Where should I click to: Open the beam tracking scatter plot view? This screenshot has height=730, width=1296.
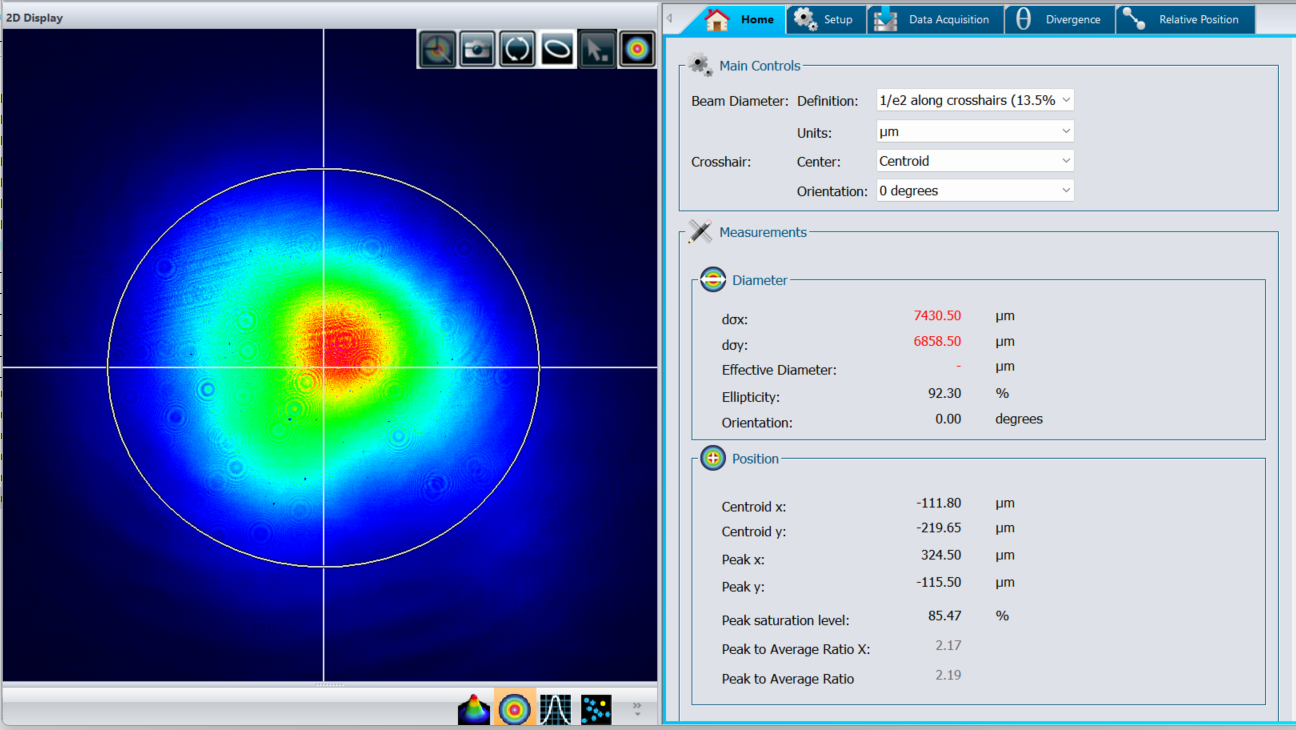tap(596, 709)
